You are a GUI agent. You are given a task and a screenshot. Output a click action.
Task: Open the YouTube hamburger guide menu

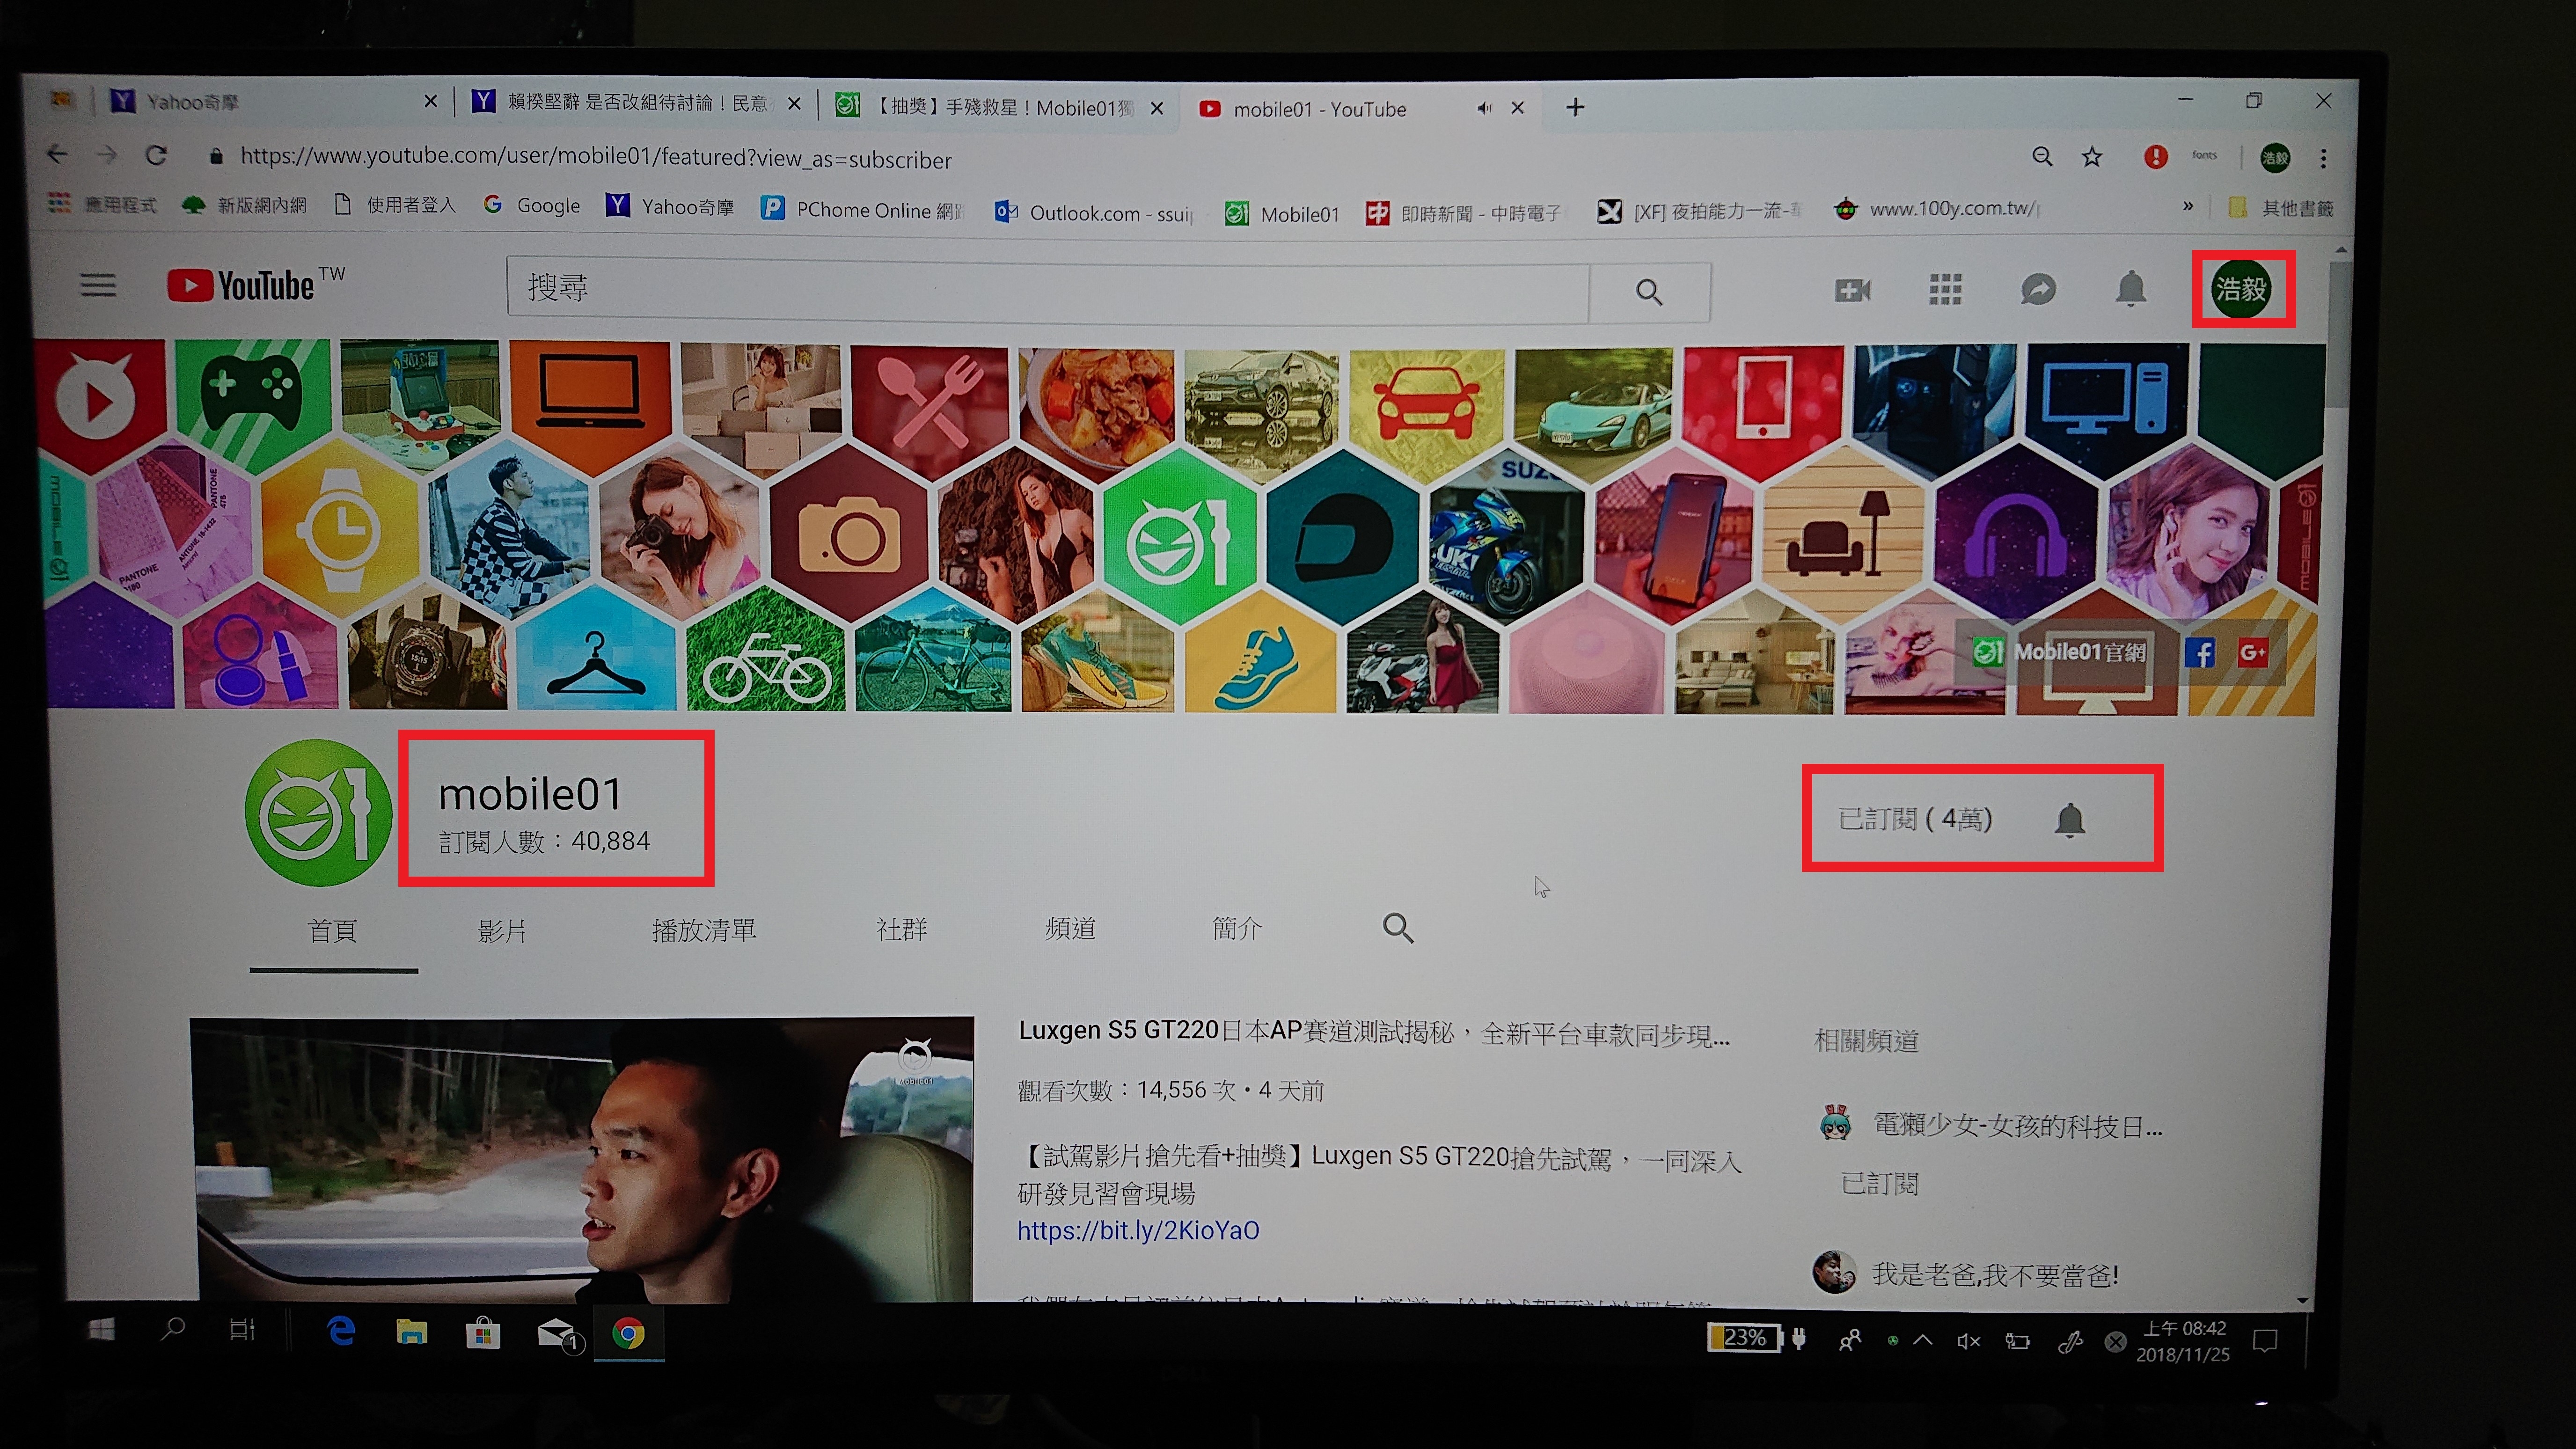[x=98, y=286]
